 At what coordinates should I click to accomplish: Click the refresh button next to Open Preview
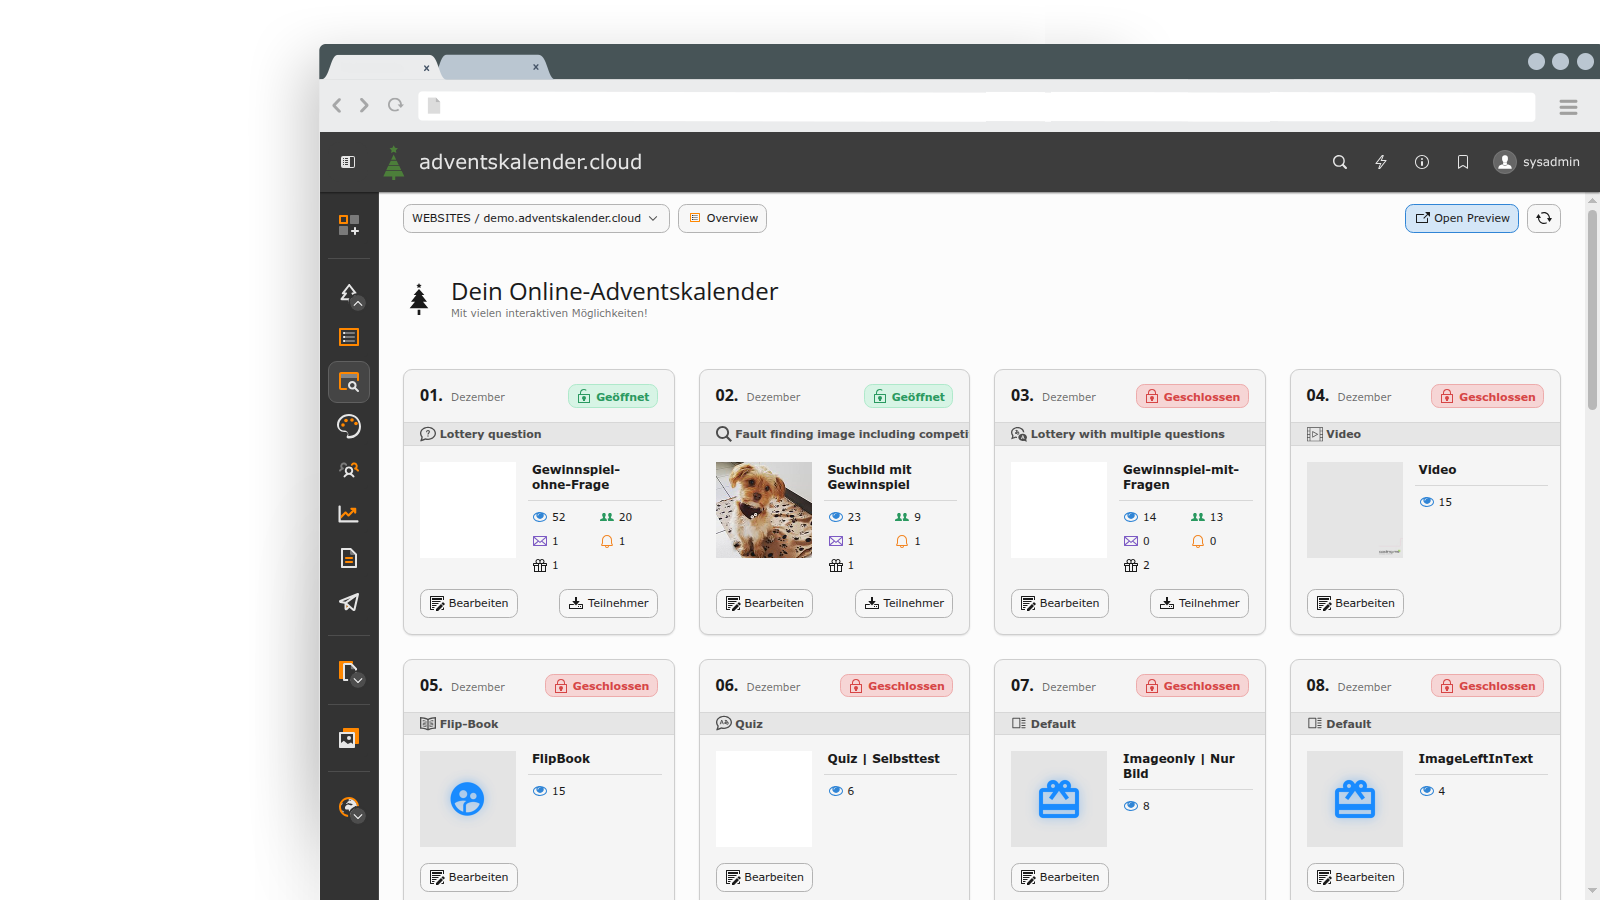pos(1544,218)
